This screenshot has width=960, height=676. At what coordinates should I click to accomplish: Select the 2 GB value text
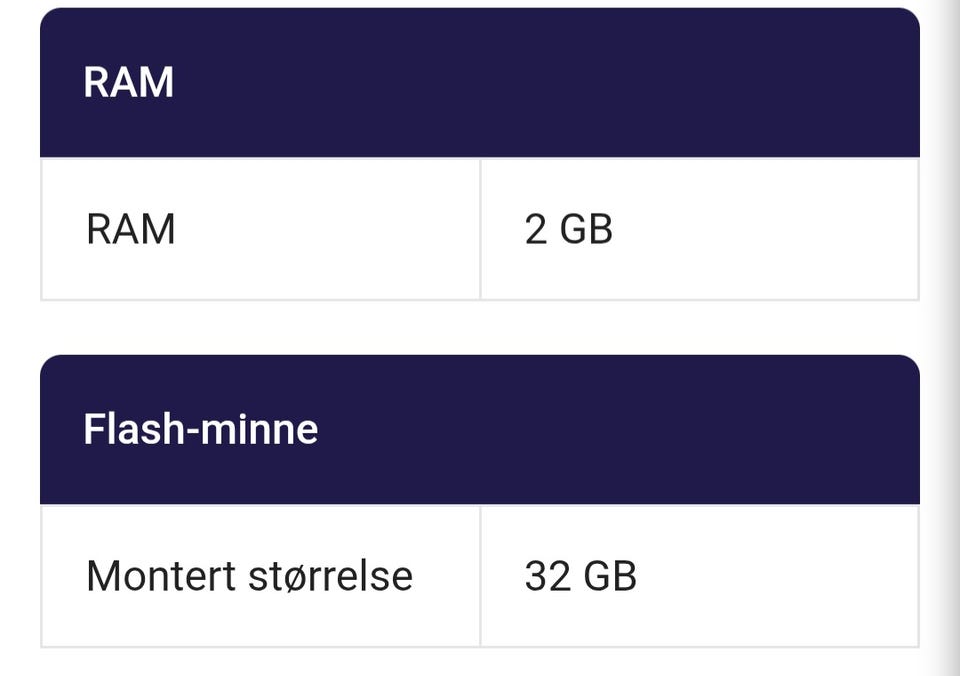[x=568, y=230]
